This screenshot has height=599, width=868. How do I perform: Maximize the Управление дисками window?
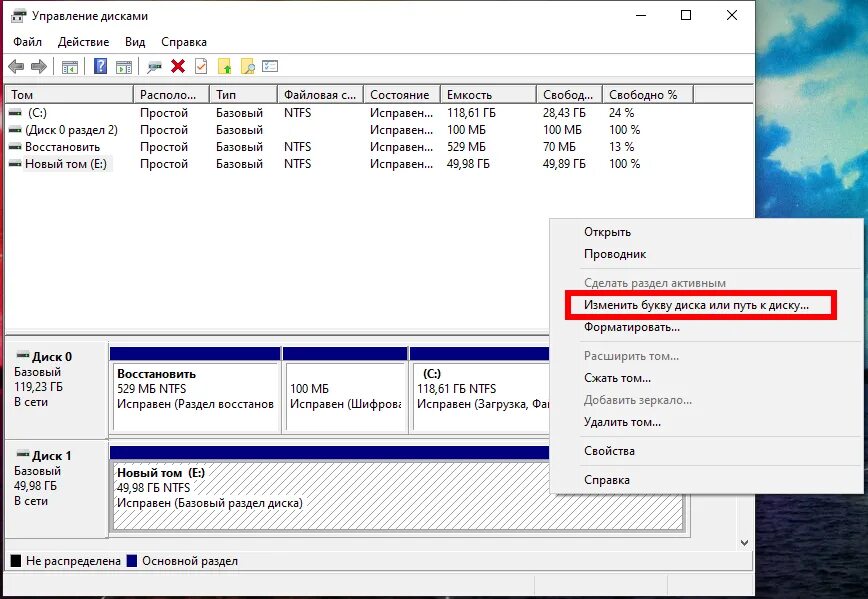pos(686,16)
